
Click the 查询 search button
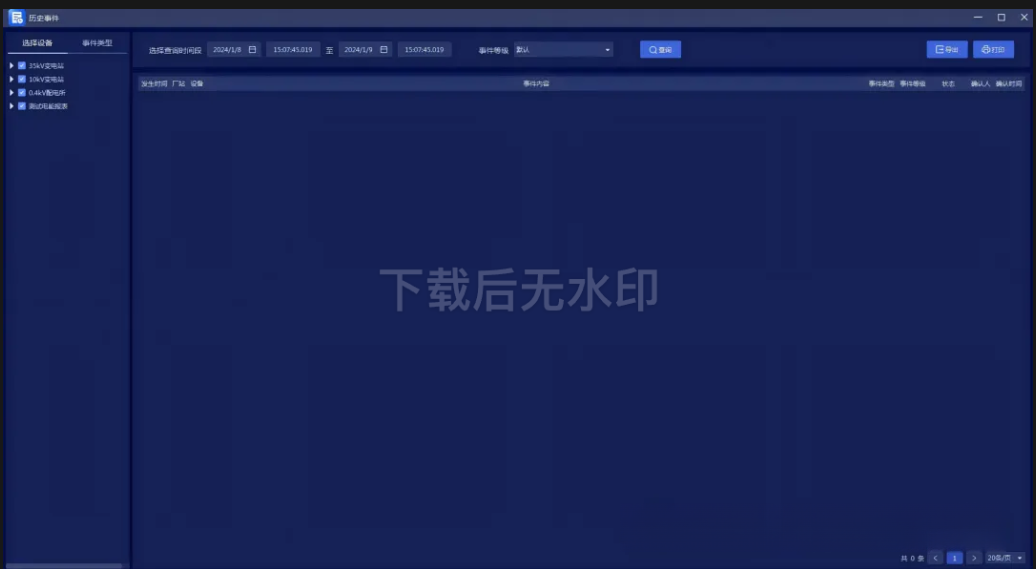pyautogui.click(x=660, y=49)
